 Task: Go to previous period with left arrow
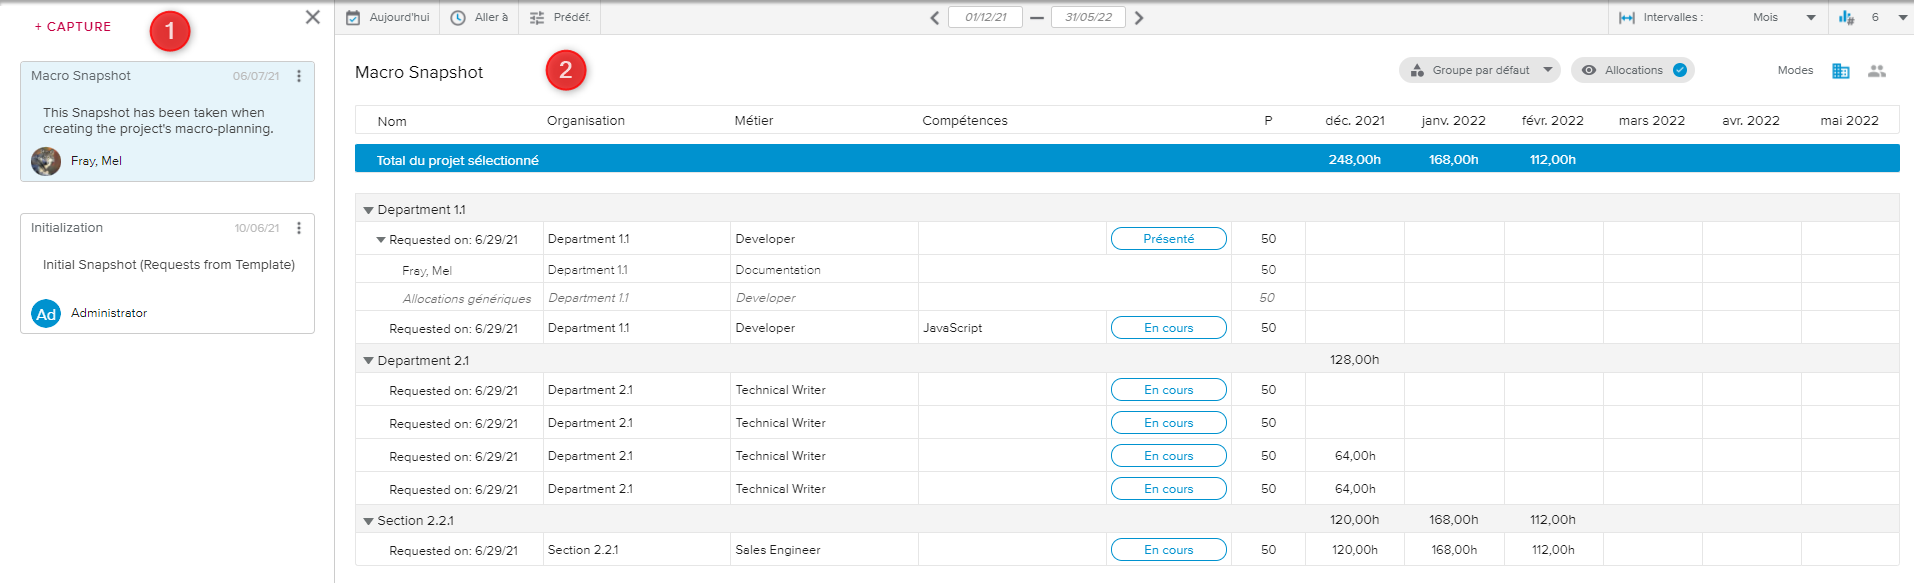pos(934,18)
